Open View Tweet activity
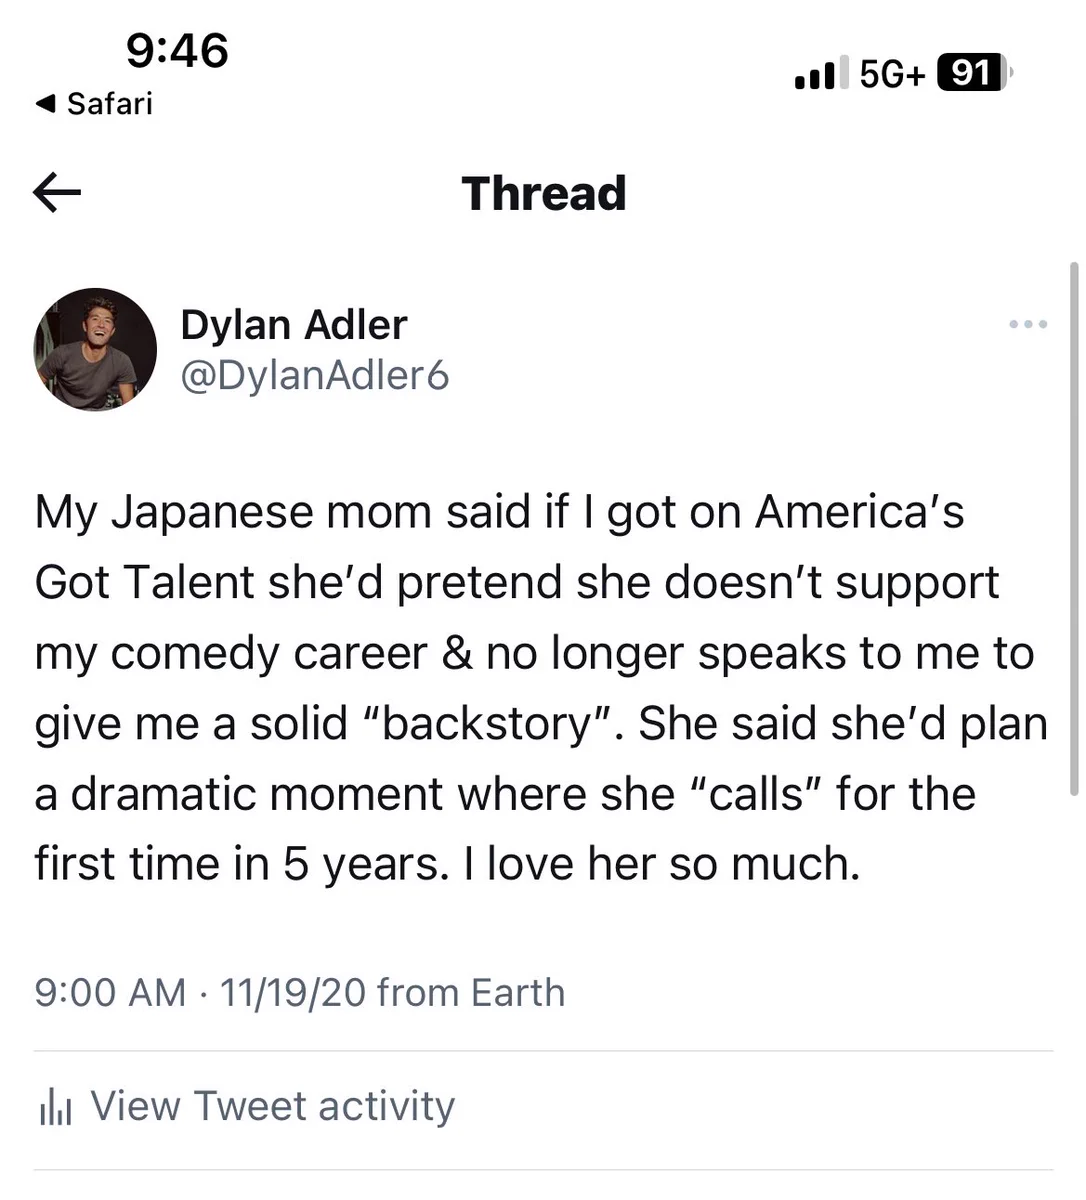This screenshot has height=1200, width=1086. coord(273,1106)
